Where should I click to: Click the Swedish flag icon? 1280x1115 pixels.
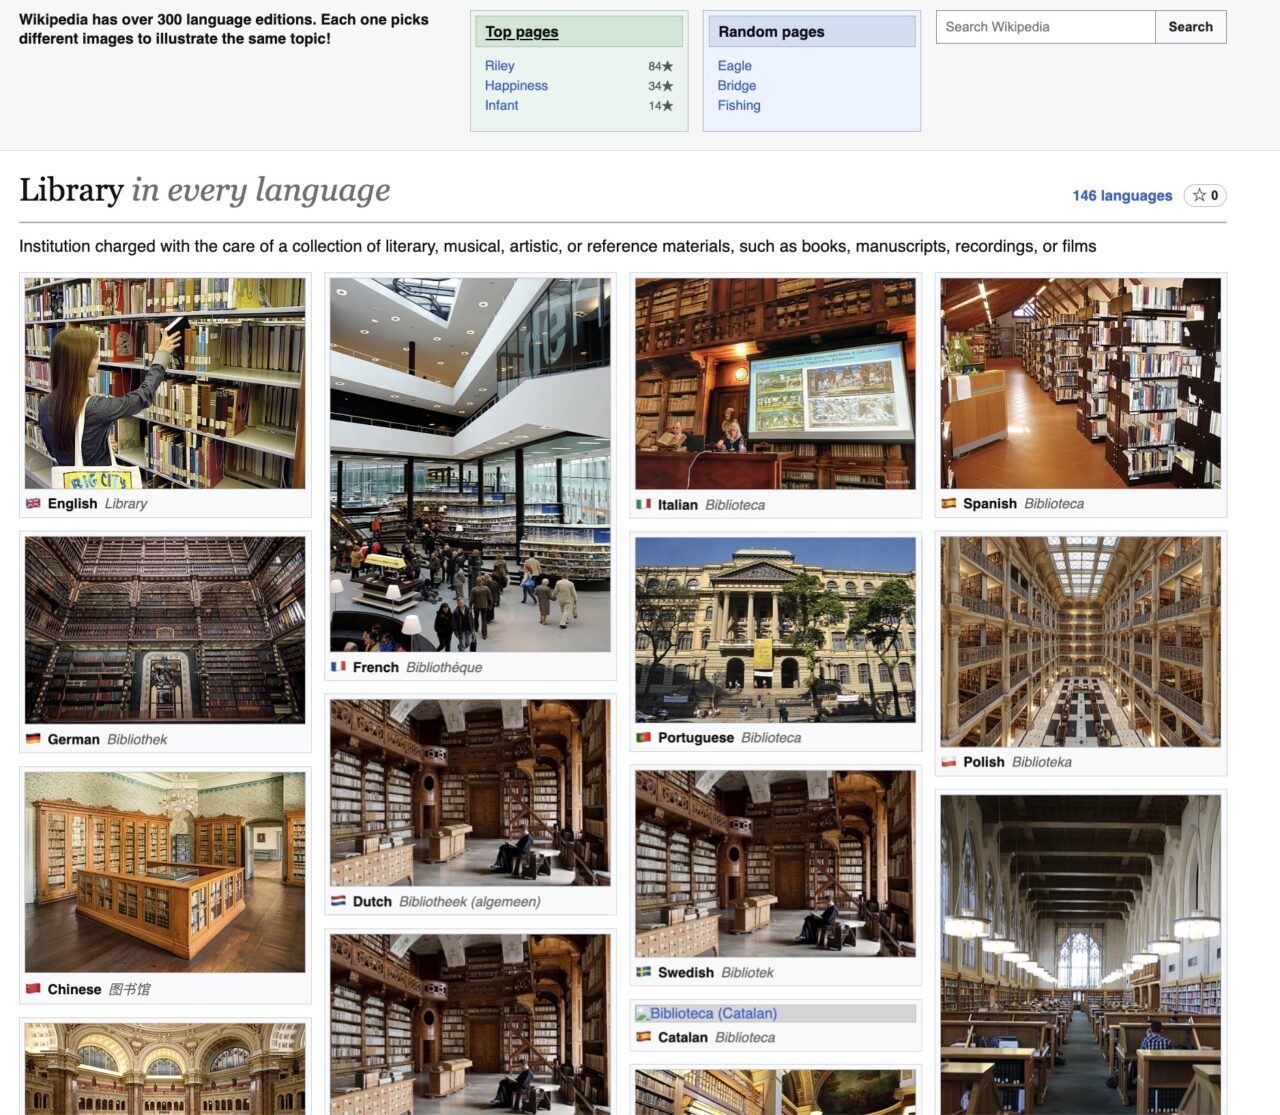pyautogui.click(x=643, y=973)
